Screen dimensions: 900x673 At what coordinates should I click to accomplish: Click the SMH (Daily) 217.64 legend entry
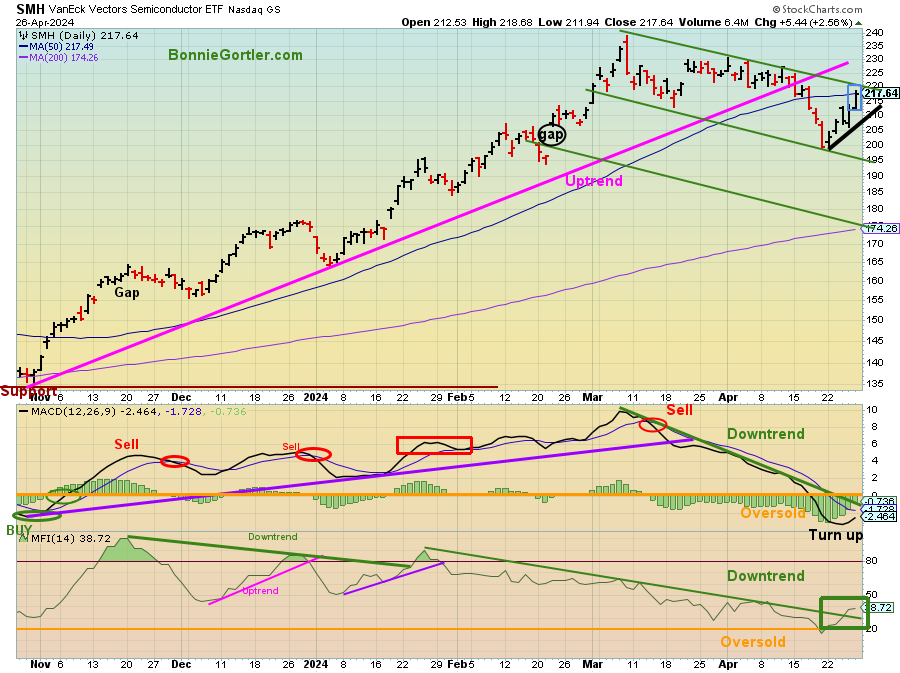coord(84,36)
